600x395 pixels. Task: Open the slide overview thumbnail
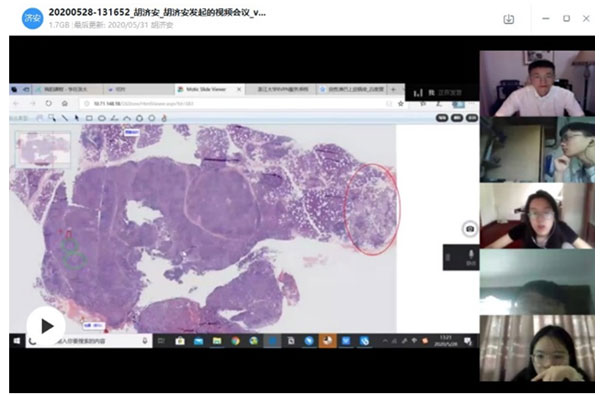pyautogui.click(x=43, y=149)
